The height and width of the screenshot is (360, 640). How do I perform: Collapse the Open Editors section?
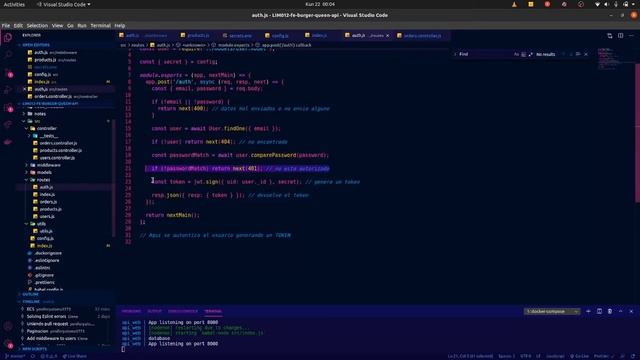36,45
